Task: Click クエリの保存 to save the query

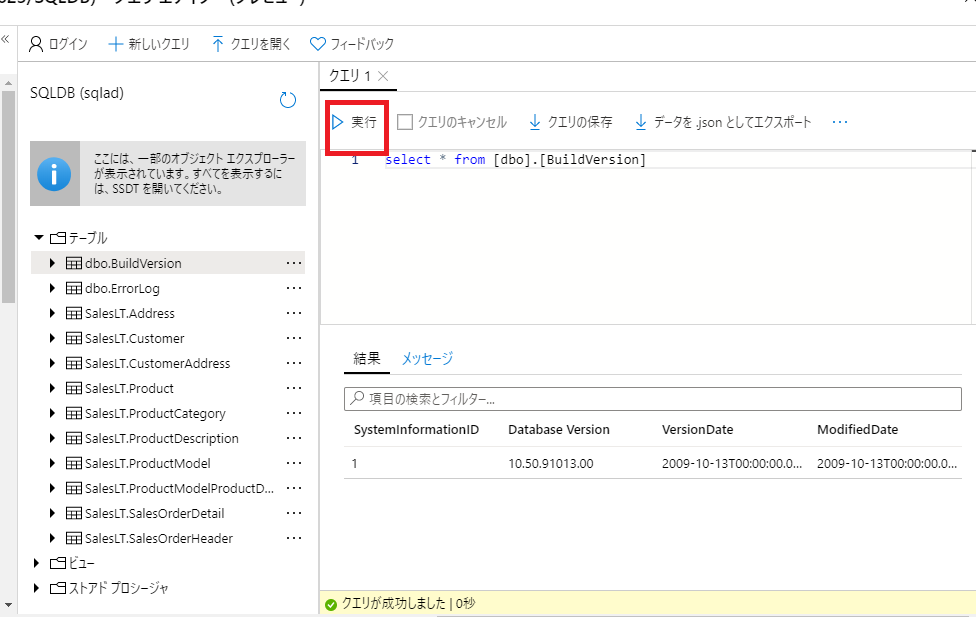Action: 570,122
